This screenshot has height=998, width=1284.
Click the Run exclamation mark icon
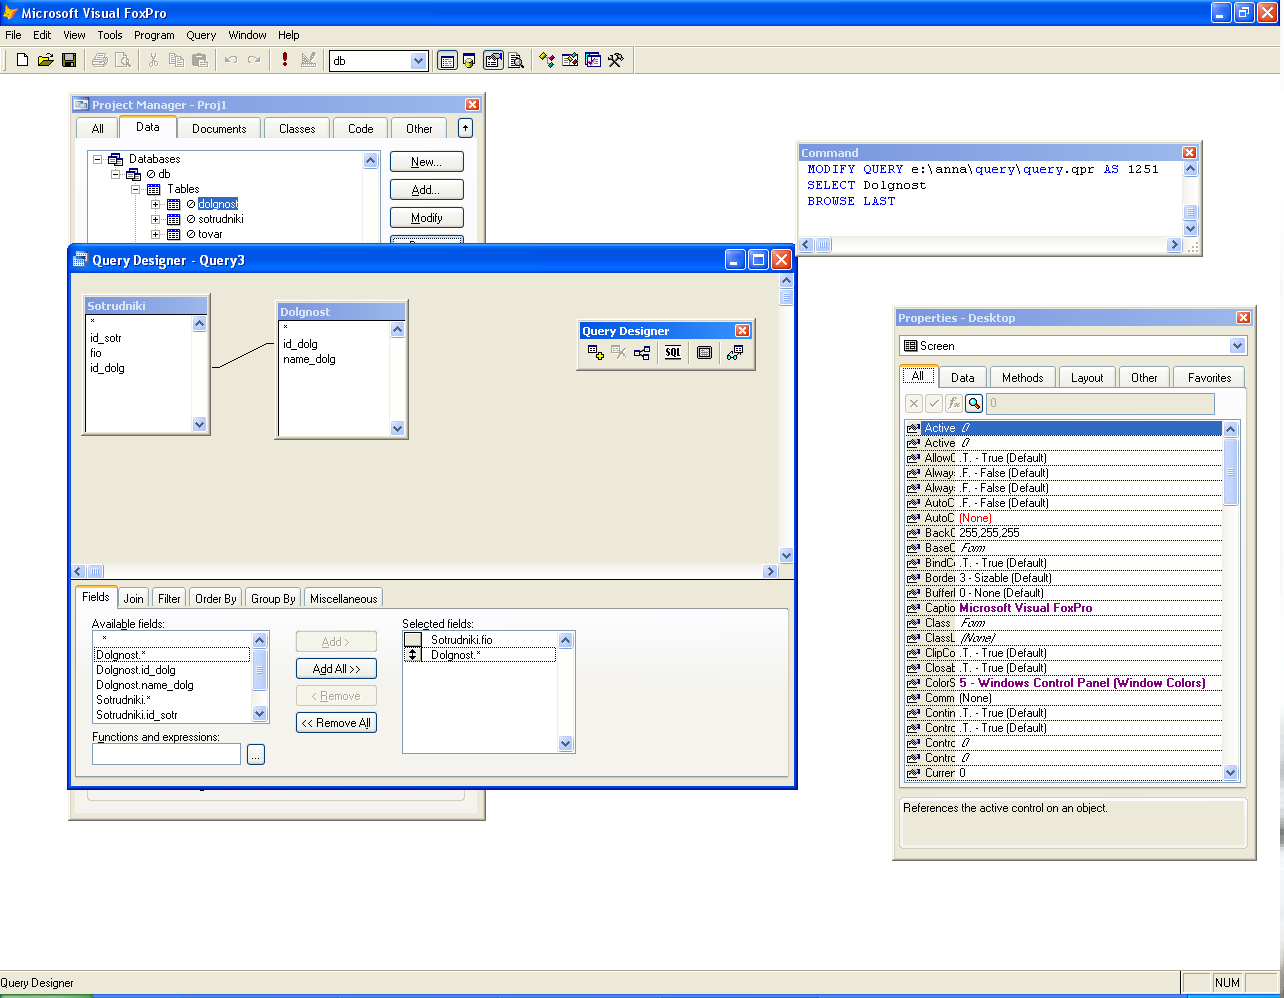(285, 60)
